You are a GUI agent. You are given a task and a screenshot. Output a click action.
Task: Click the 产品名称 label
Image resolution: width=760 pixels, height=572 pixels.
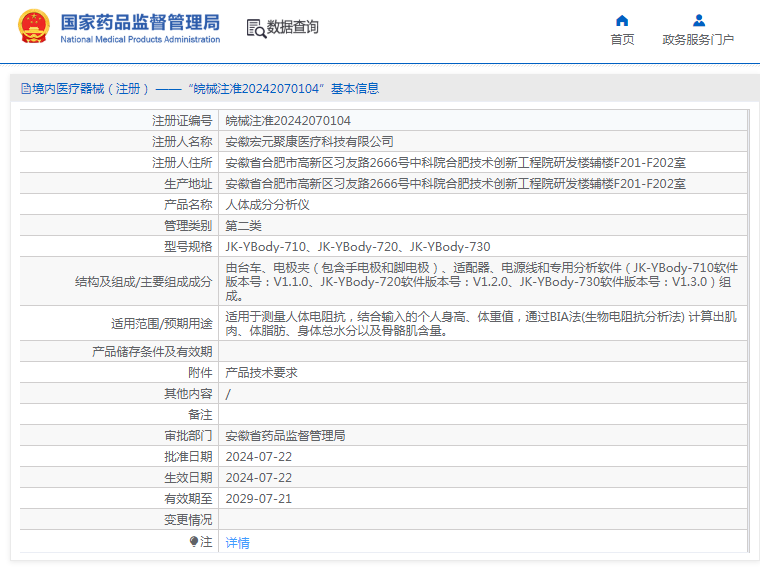[x=188, y=205]
